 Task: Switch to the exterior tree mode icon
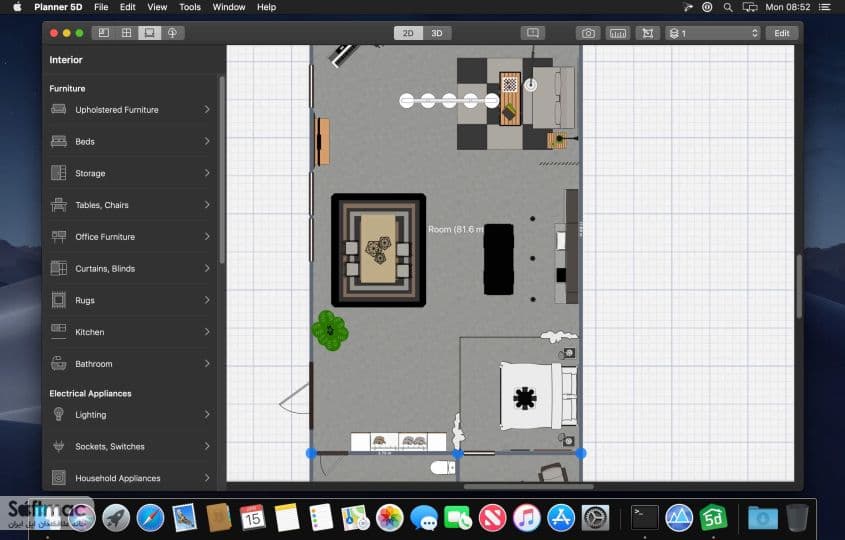[172, 33]
